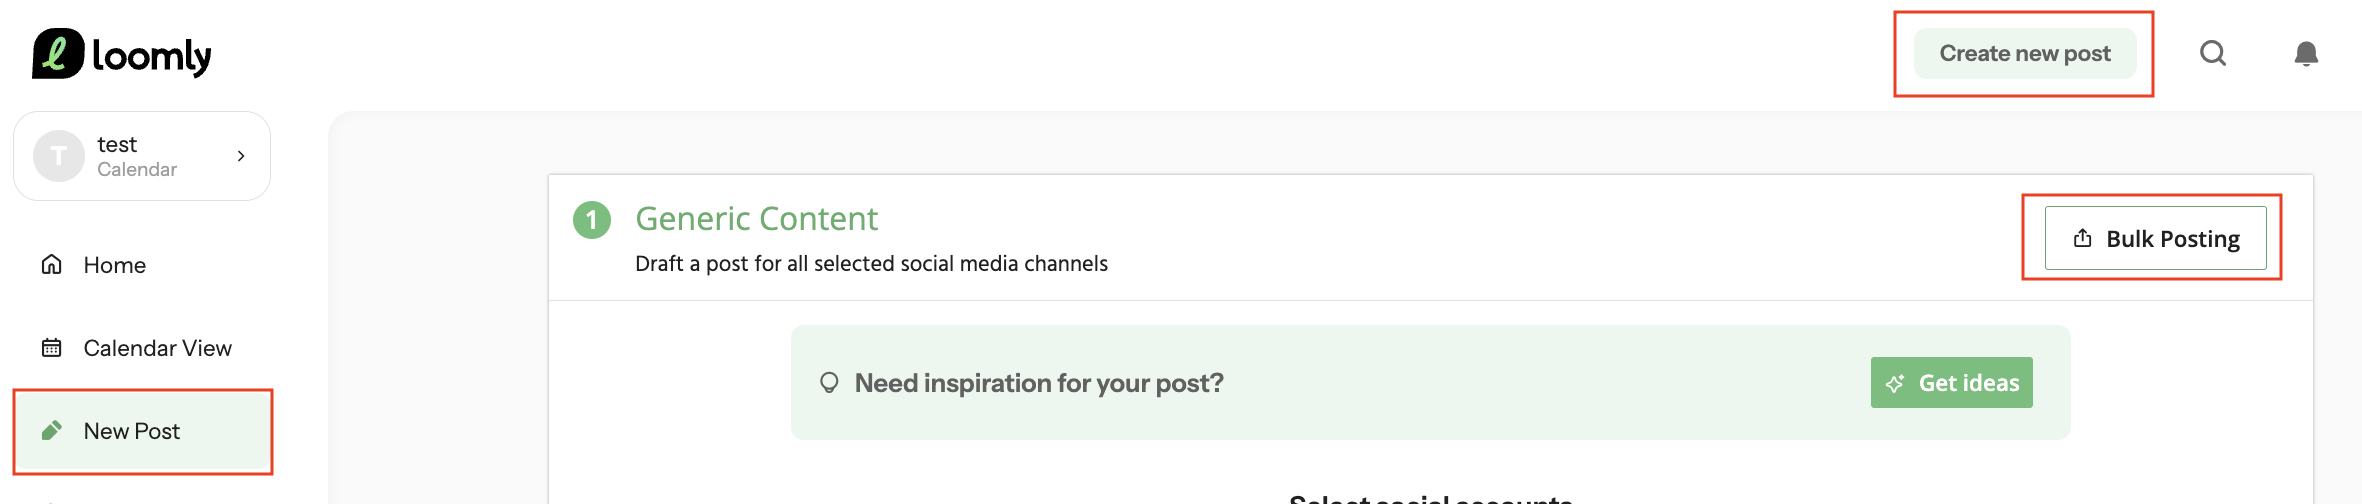Click the Get ideas button
The image size is (2362, 504).
click(1952, 382)
